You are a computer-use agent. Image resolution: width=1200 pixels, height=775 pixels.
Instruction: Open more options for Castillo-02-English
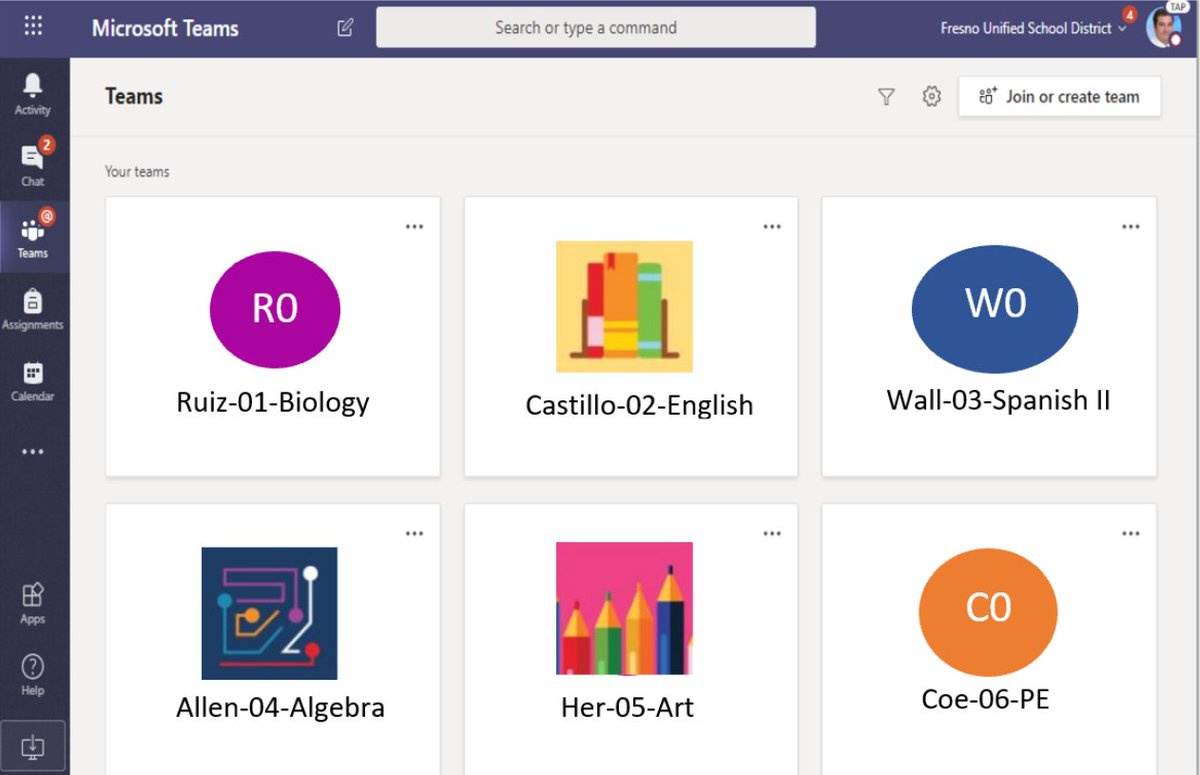click(x=772, y=227)
